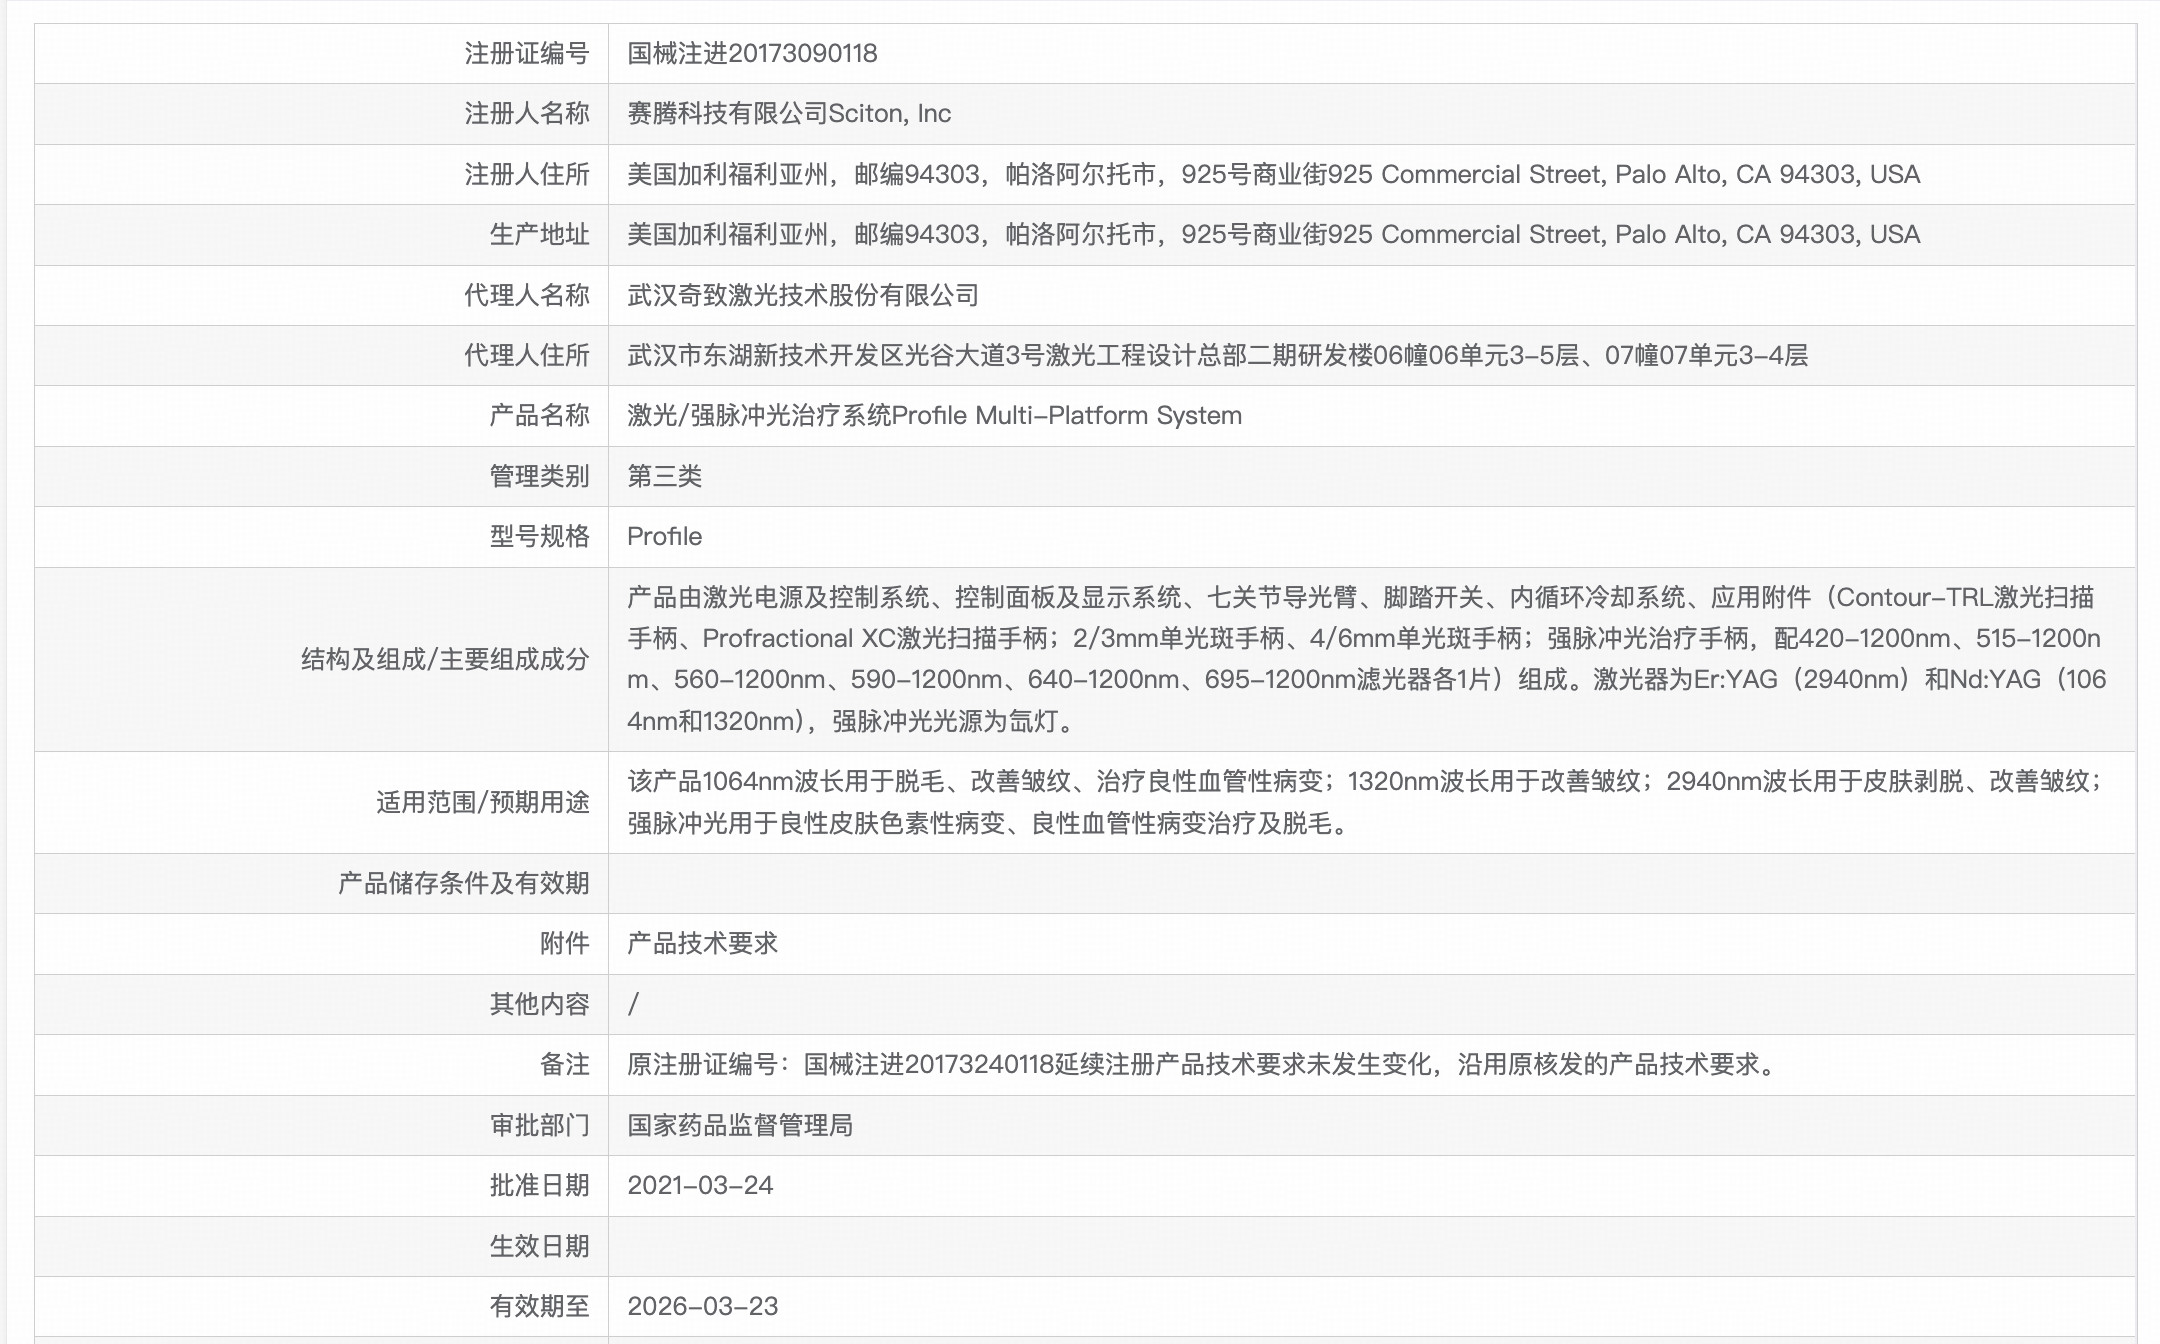Click the 注册人住所 address value

pos(1272,174)
